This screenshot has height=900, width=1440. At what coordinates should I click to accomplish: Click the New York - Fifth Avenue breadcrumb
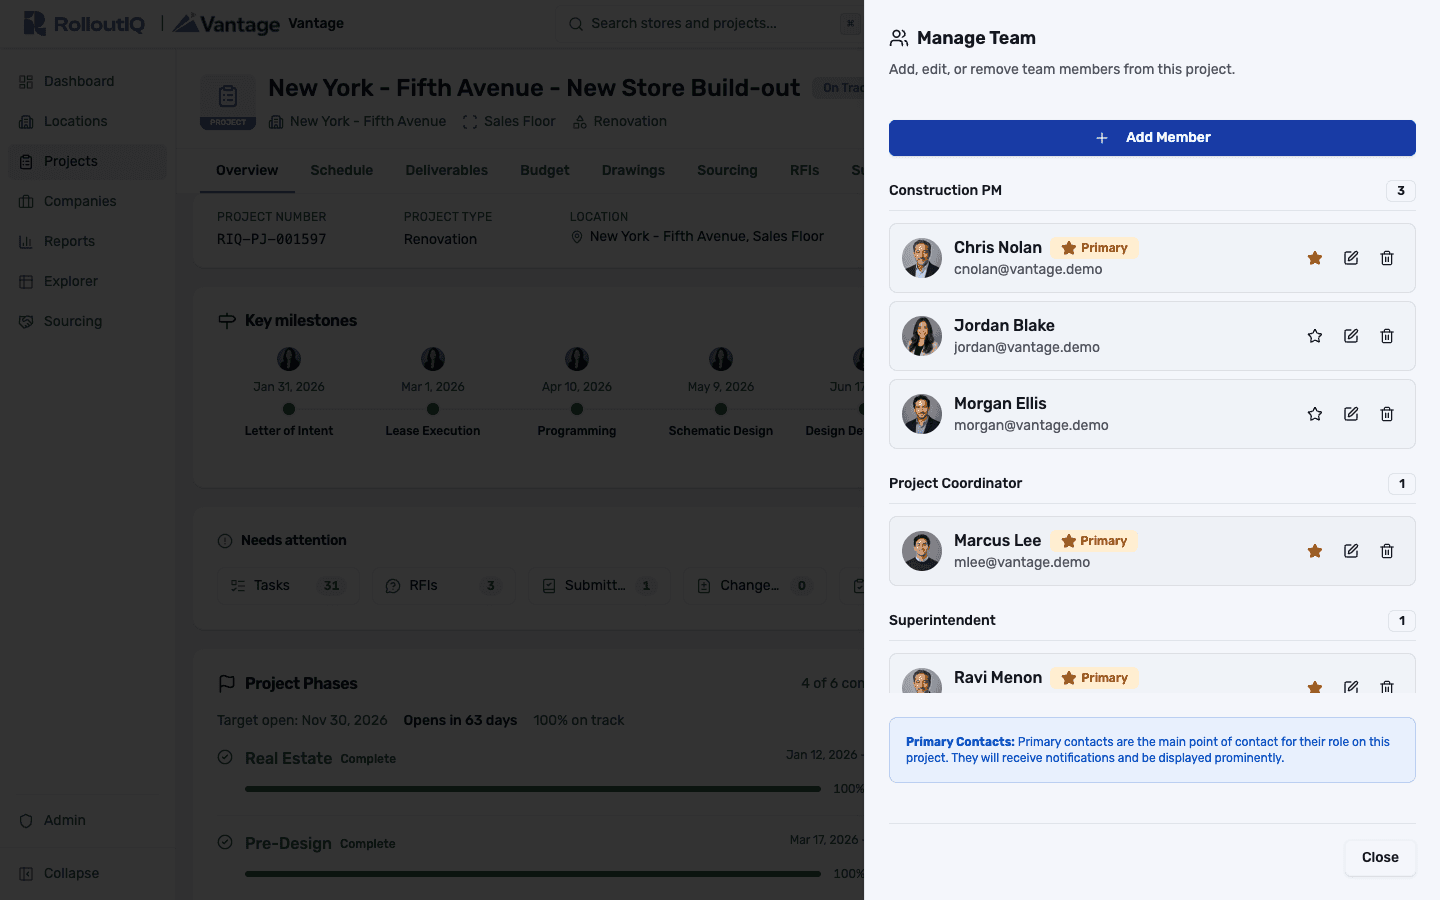tap(358, 122)
